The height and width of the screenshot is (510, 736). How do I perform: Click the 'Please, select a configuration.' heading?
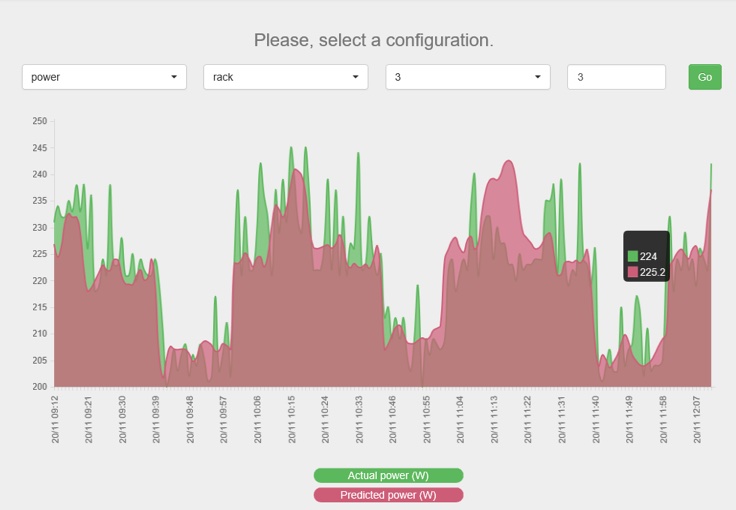pos(373,40)
